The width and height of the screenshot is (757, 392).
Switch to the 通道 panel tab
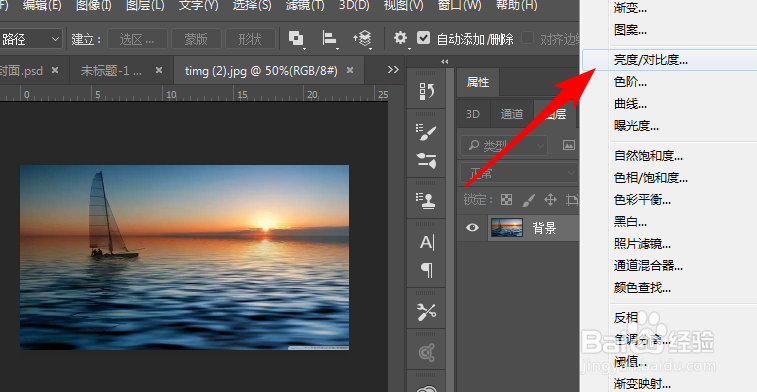[512, 114]
